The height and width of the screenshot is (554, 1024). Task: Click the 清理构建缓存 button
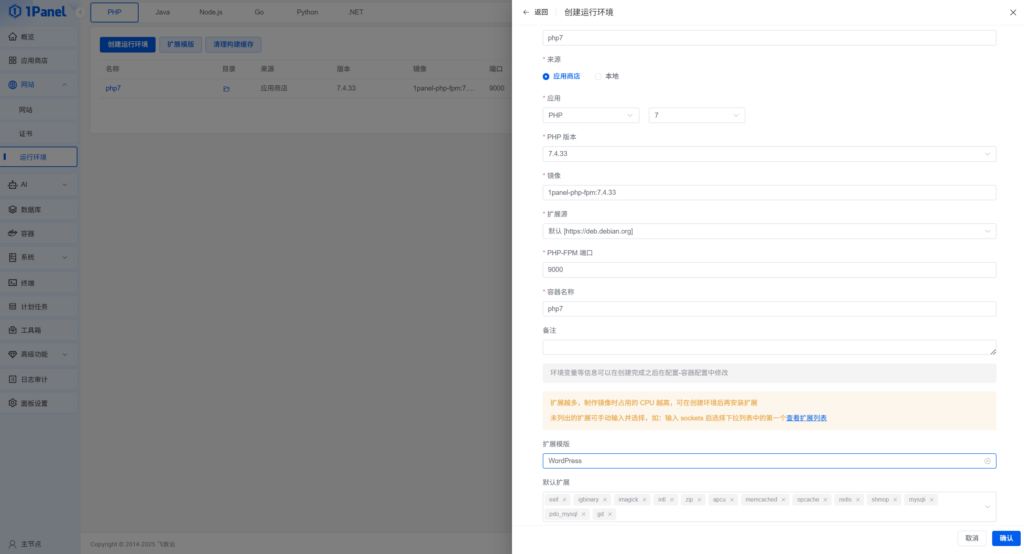click(x=233, y=44)
